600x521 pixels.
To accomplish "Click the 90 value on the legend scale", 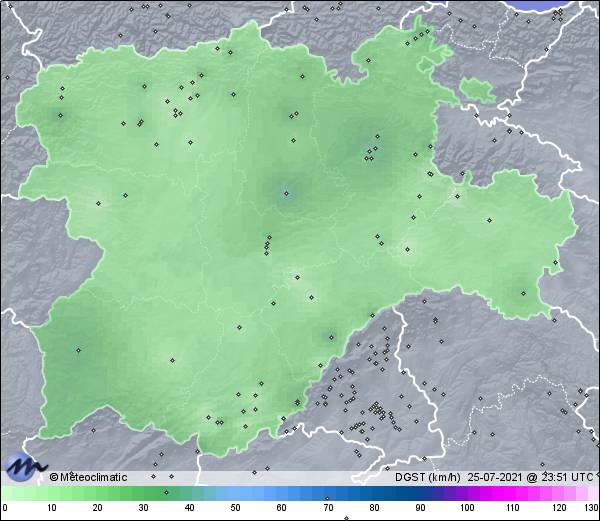I will 420,508.
